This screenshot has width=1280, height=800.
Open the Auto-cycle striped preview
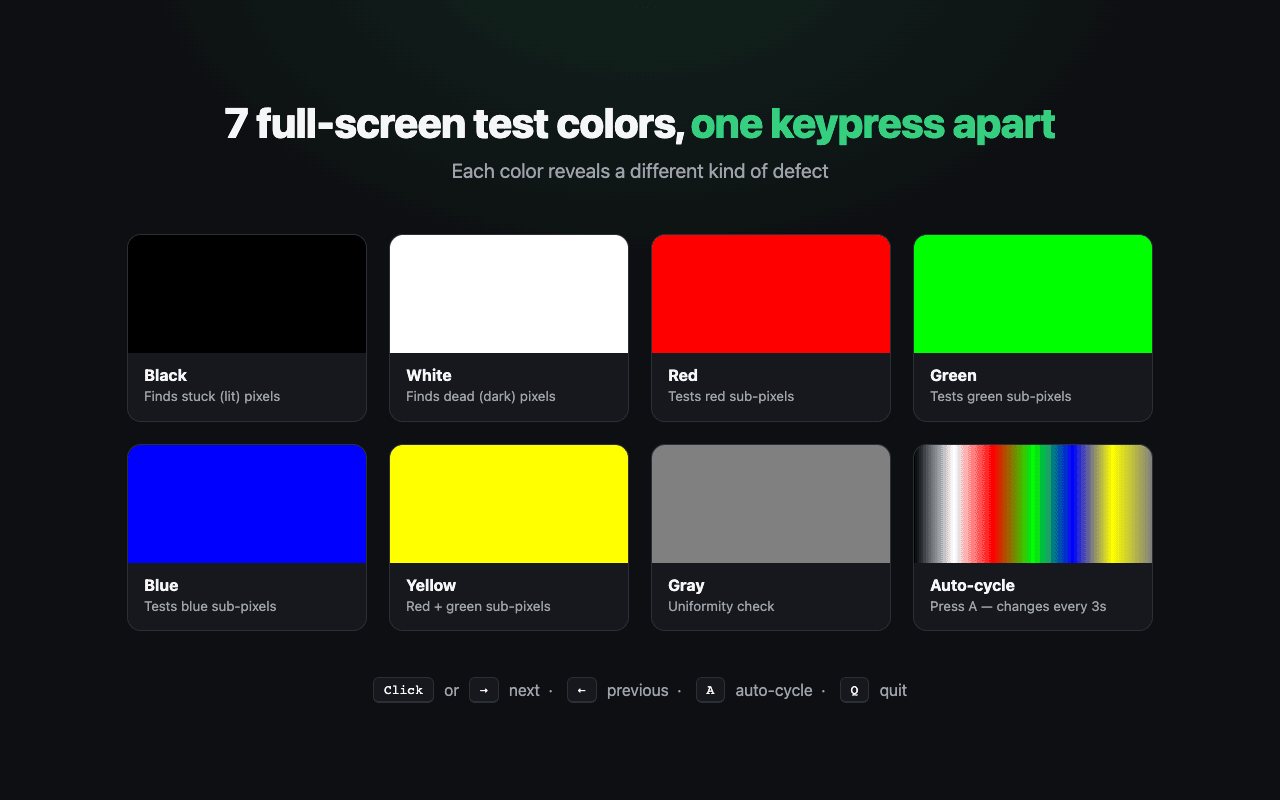click(x=1033, y=504)
